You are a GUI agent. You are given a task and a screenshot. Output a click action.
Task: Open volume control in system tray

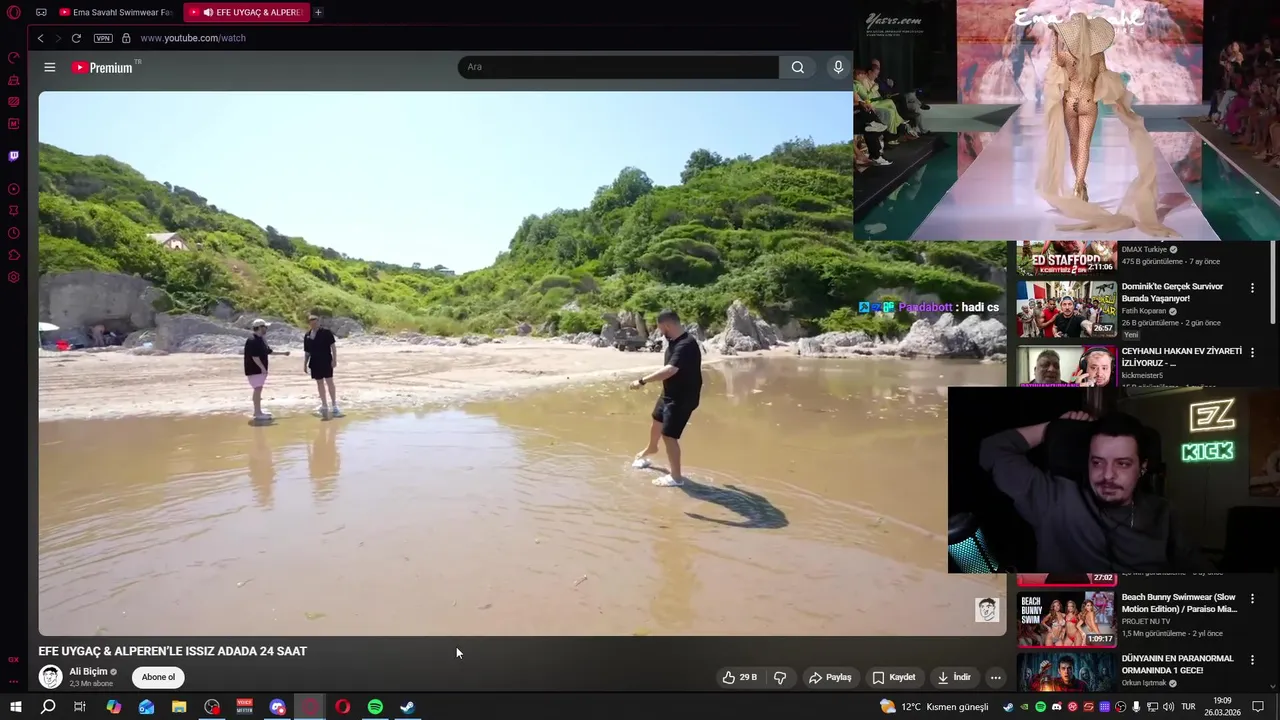coord(1168,707)
